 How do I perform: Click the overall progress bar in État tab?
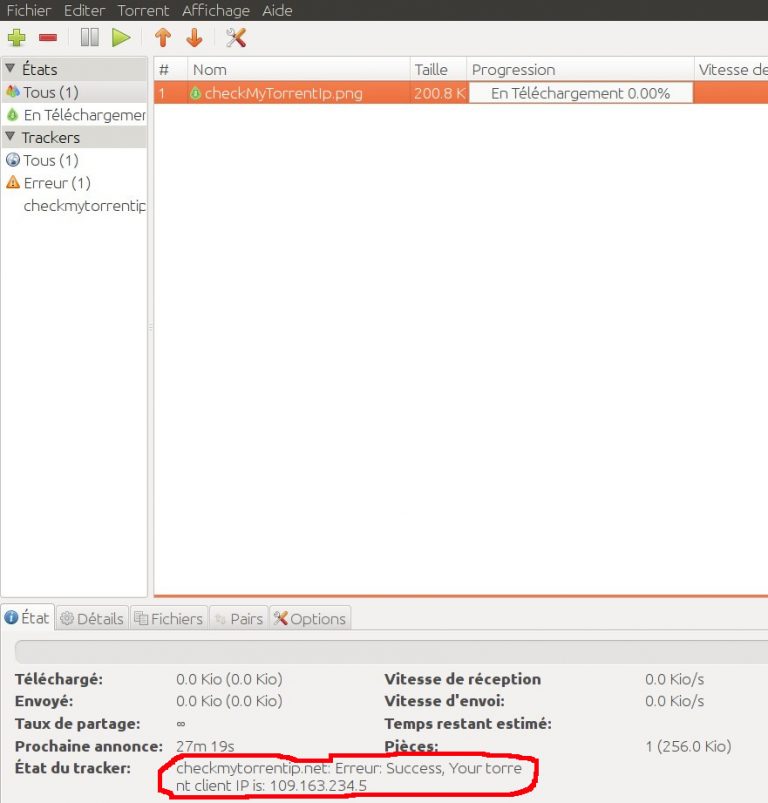click(392, 651)
